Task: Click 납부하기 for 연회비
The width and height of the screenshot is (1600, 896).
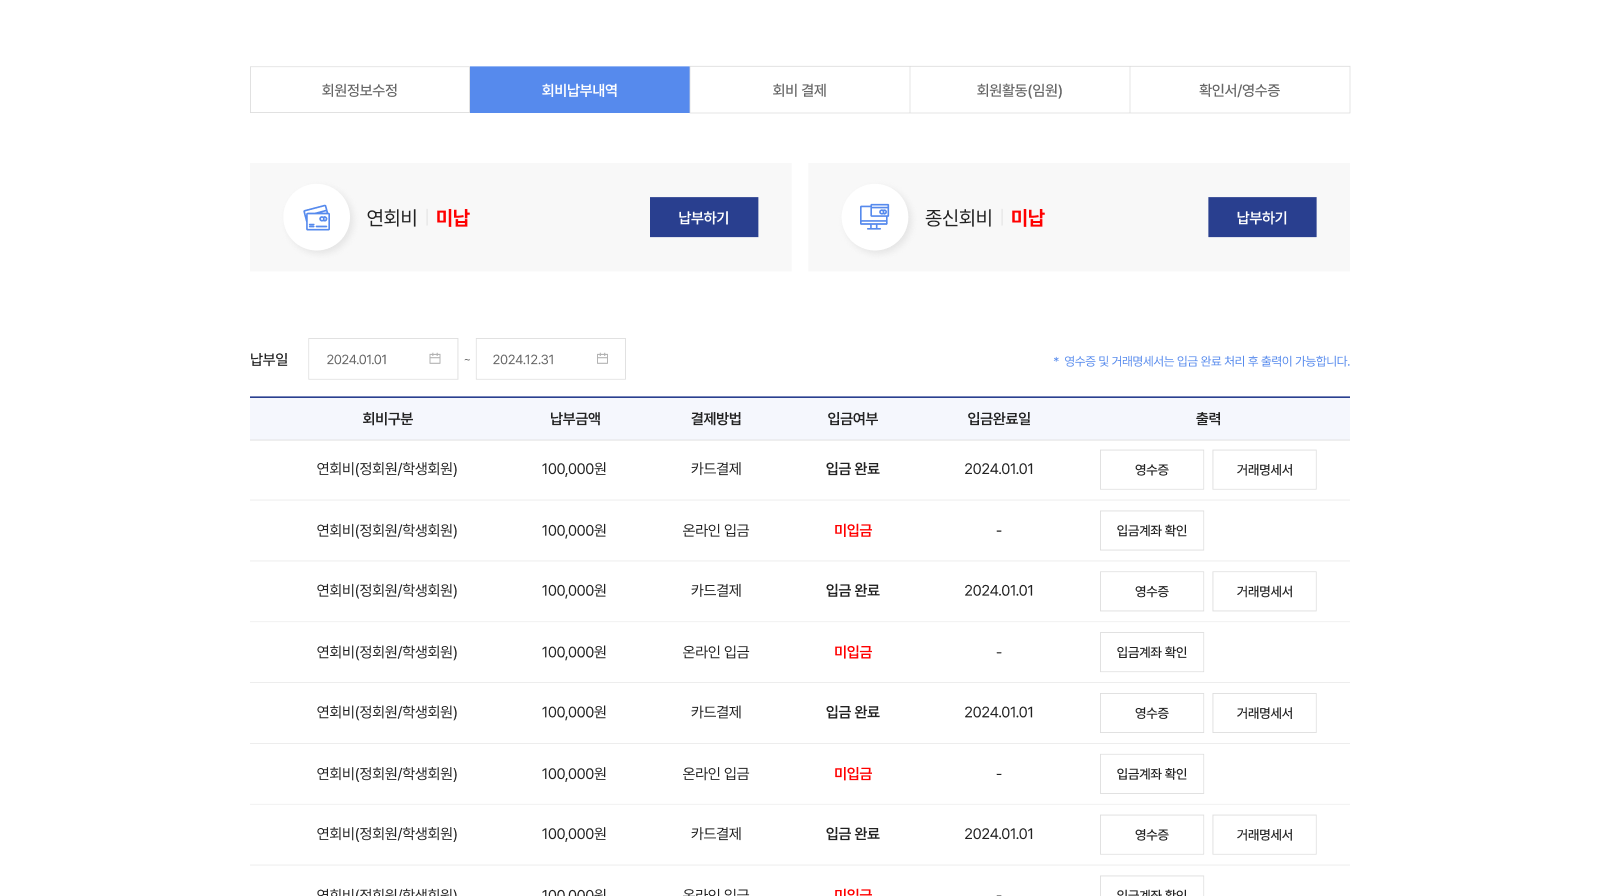Action: tap(704, 217)
